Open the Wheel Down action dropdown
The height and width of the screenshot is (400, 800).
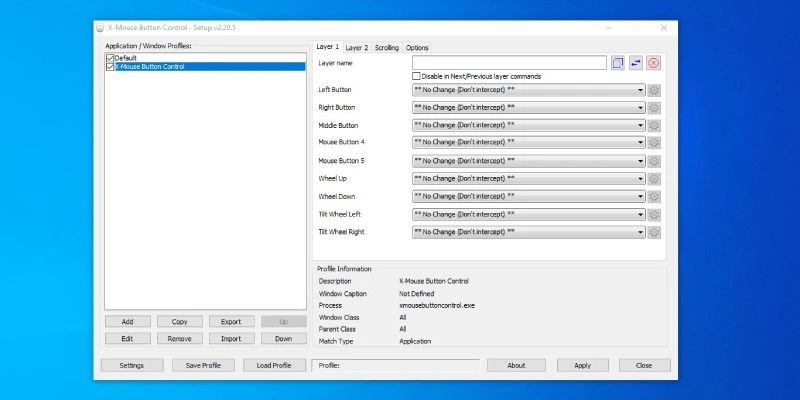(528, 197)
